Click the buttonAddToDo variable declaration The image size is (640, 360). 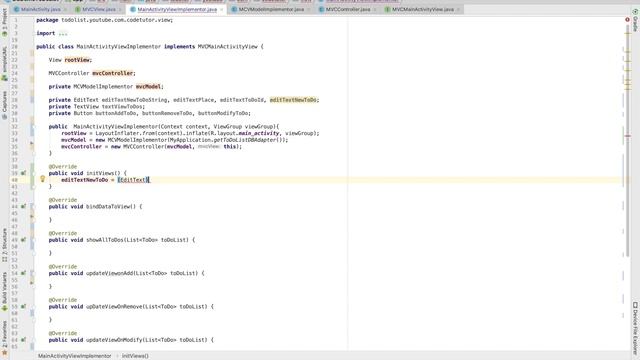click(116, 113)
